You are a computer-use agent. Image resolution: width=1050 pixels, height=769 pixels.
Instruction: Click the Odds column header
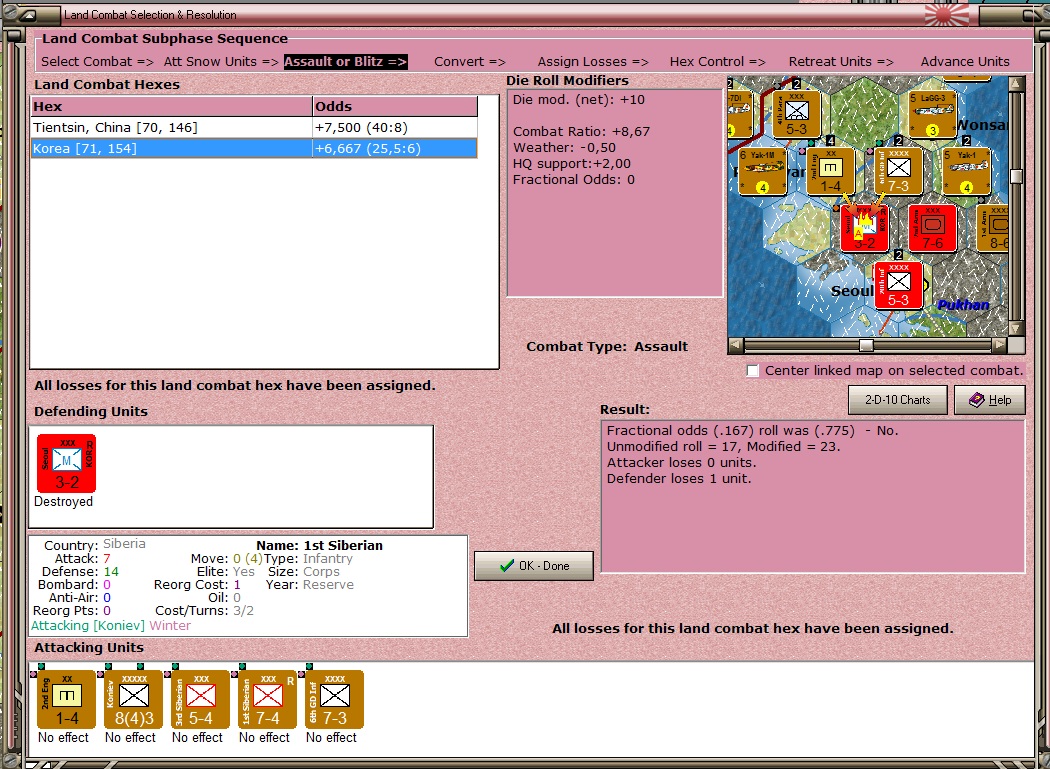pyautogui.click(x=395, y=107)
